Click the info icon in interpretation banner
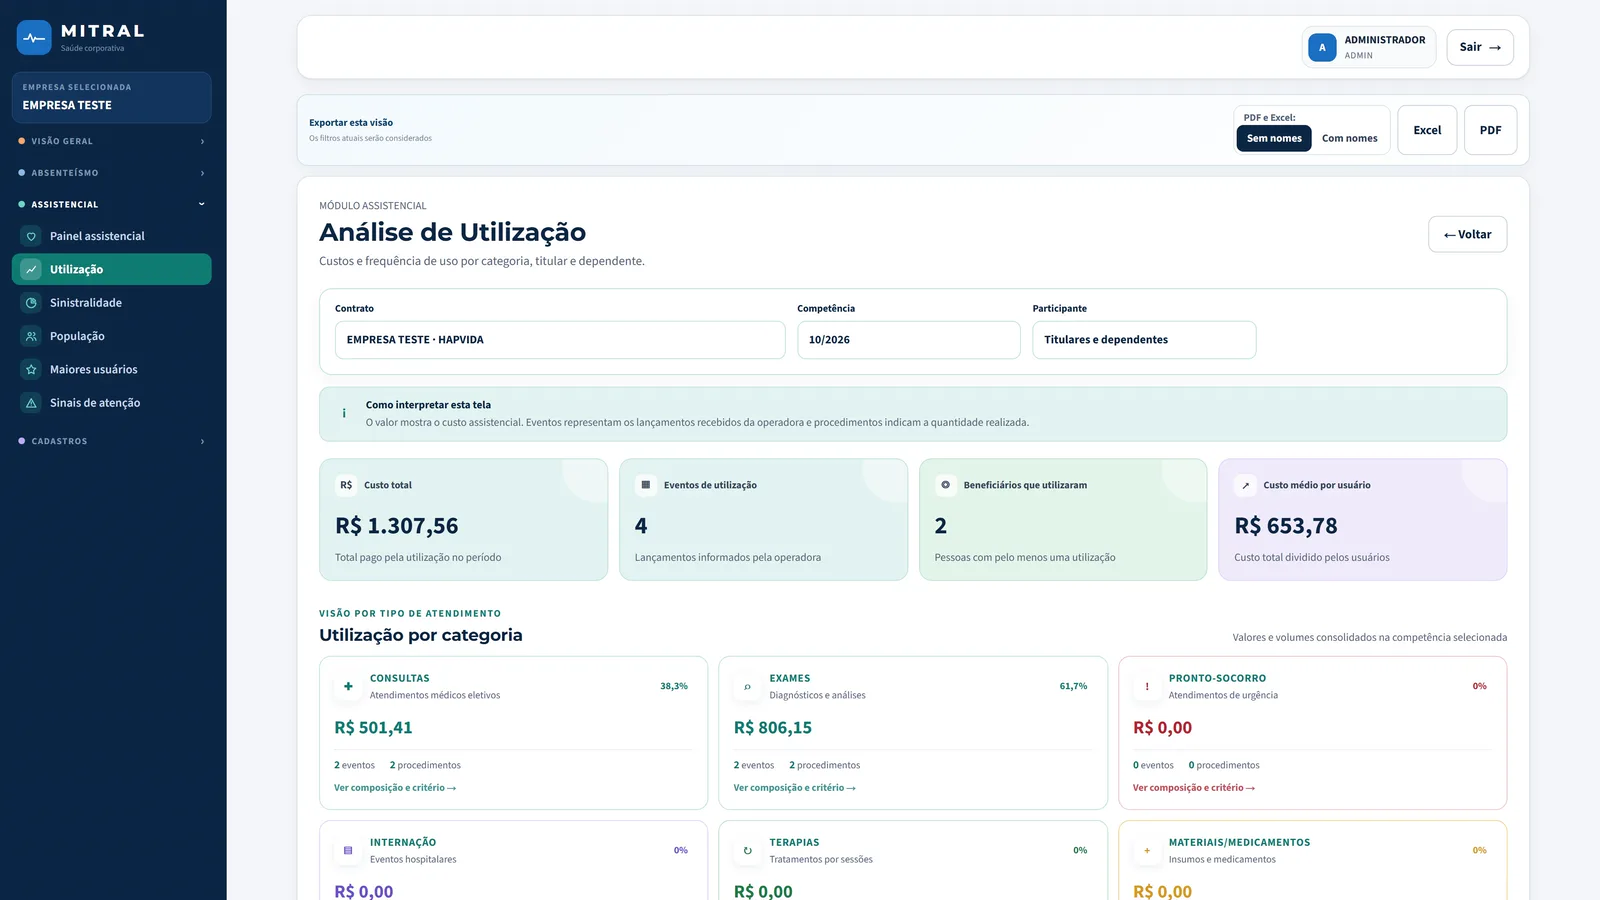1600x900 pixels. tap(344, 413)
